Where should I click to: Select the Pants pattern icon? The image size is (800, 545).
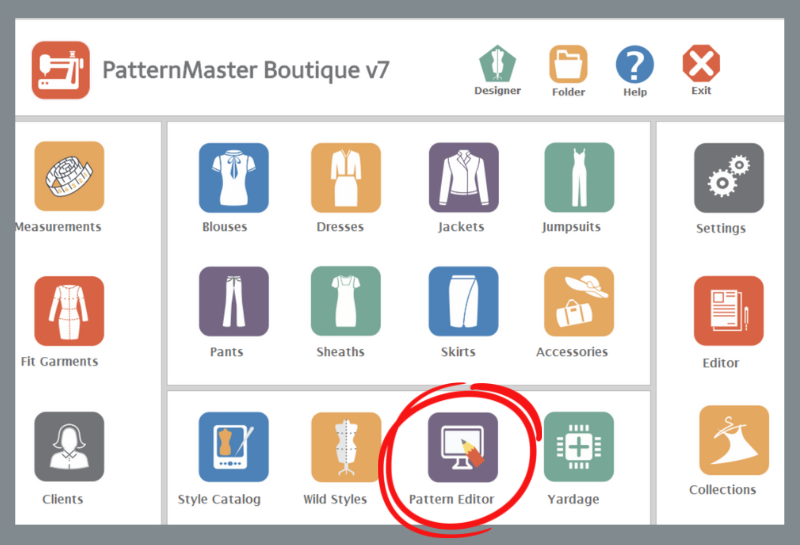click(x=234, y=301)
